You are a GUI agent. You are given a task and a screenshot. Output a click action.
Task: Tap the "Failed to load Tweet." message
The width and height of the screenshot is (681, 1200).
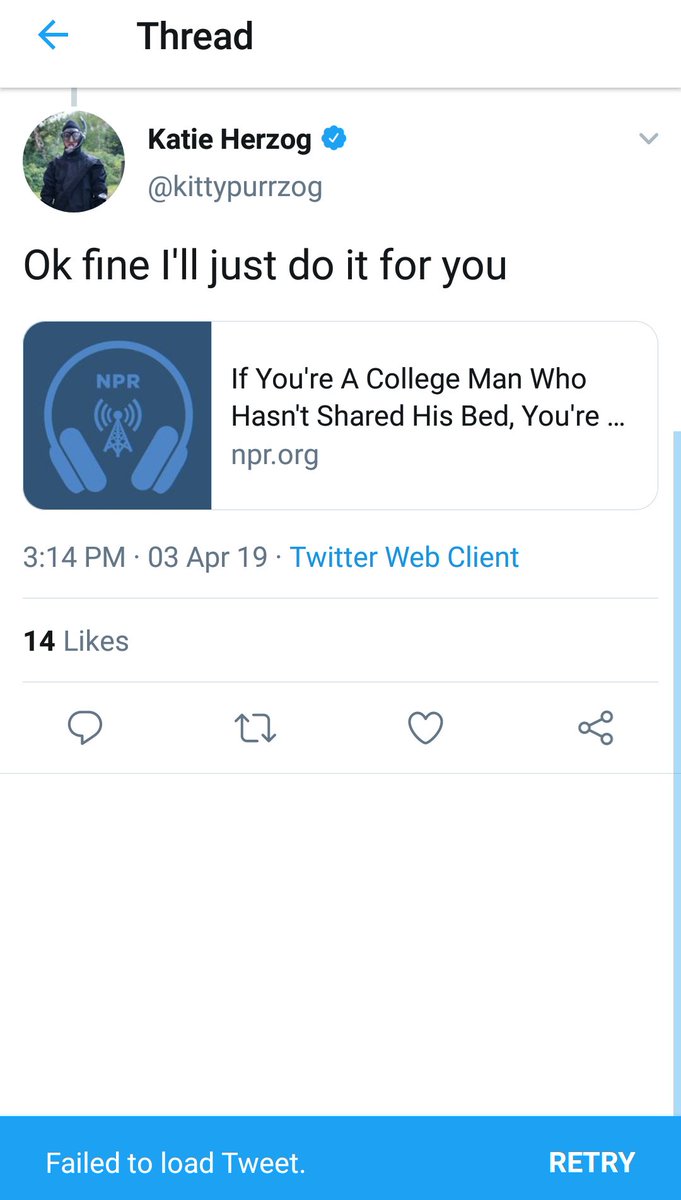click(176, 1162)
